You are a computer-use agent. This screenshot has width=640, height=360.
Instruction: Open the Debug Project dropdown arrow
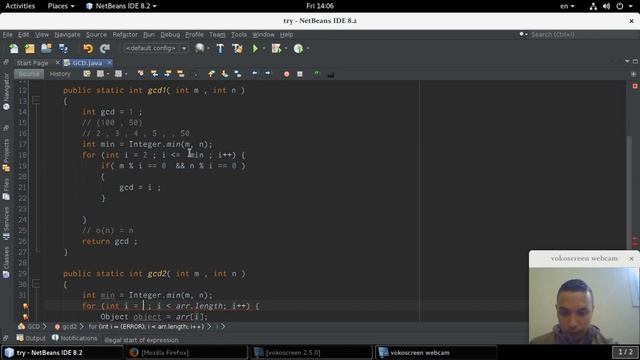pyautogui.click(x=286, y=49)
